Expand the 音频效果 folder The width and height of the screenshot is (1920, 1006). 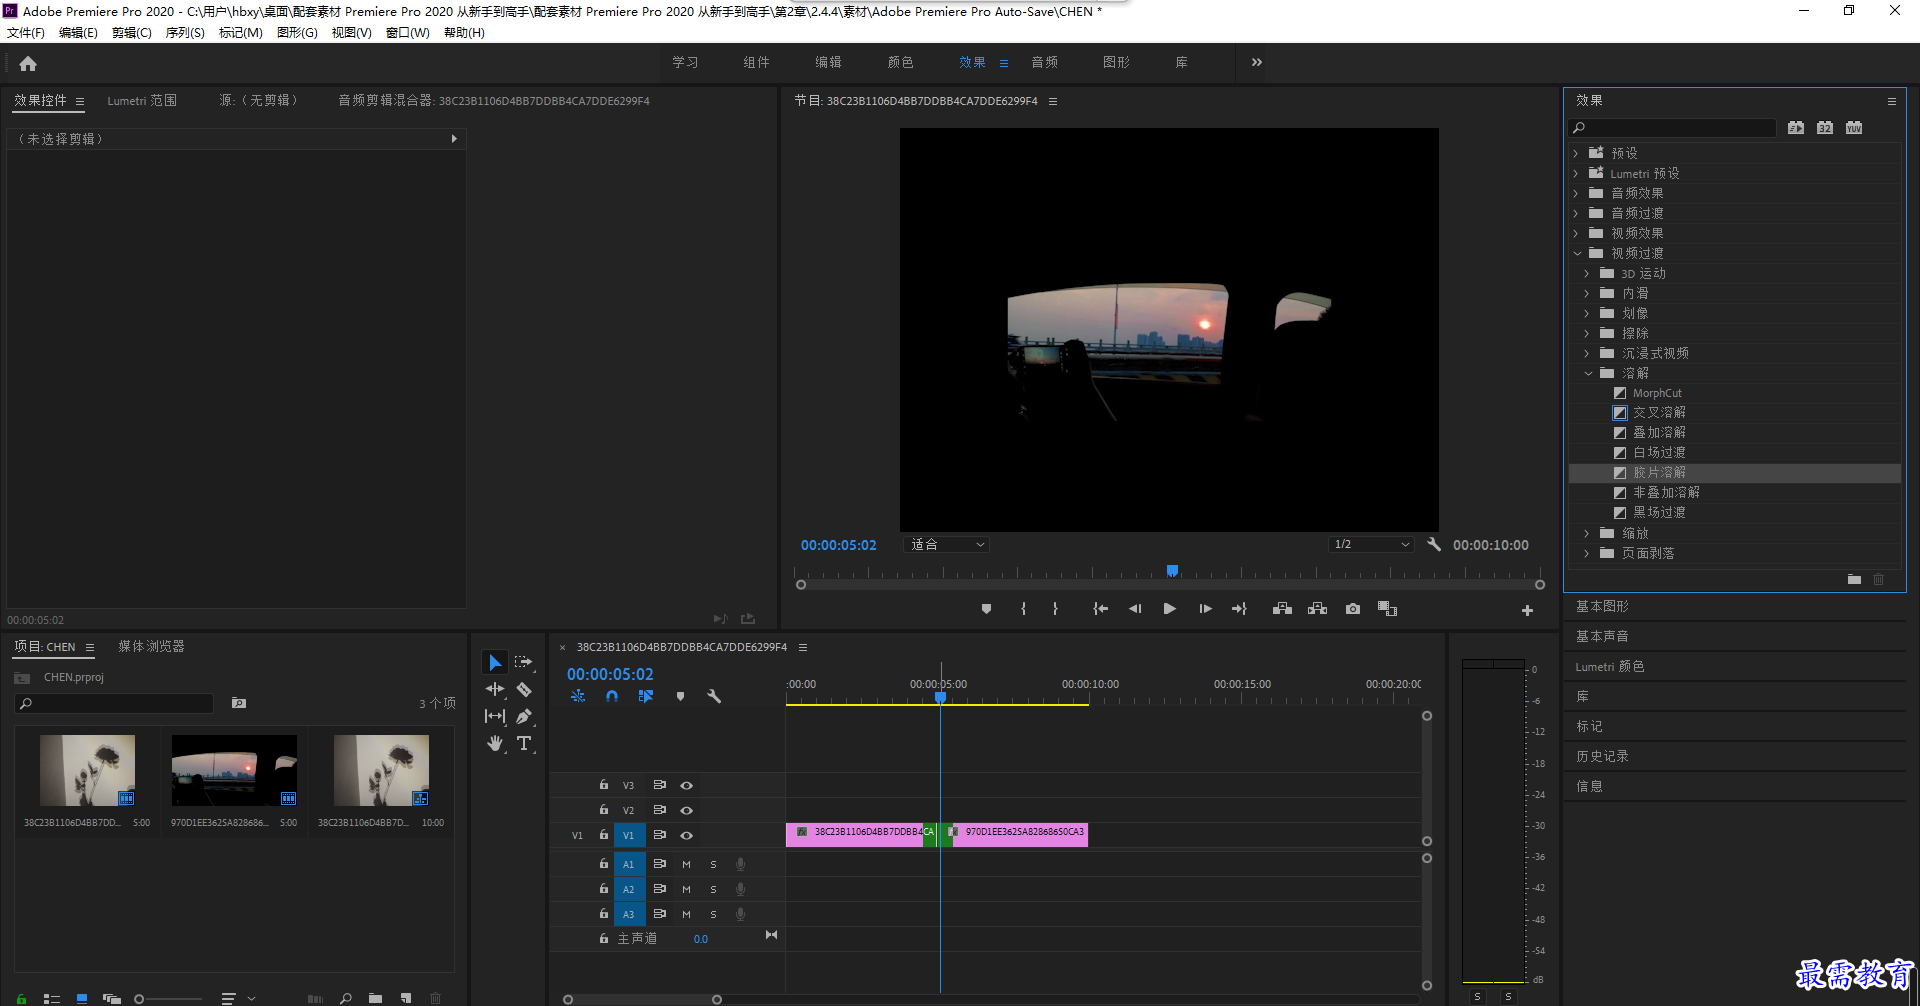[x=1576, y=194]
